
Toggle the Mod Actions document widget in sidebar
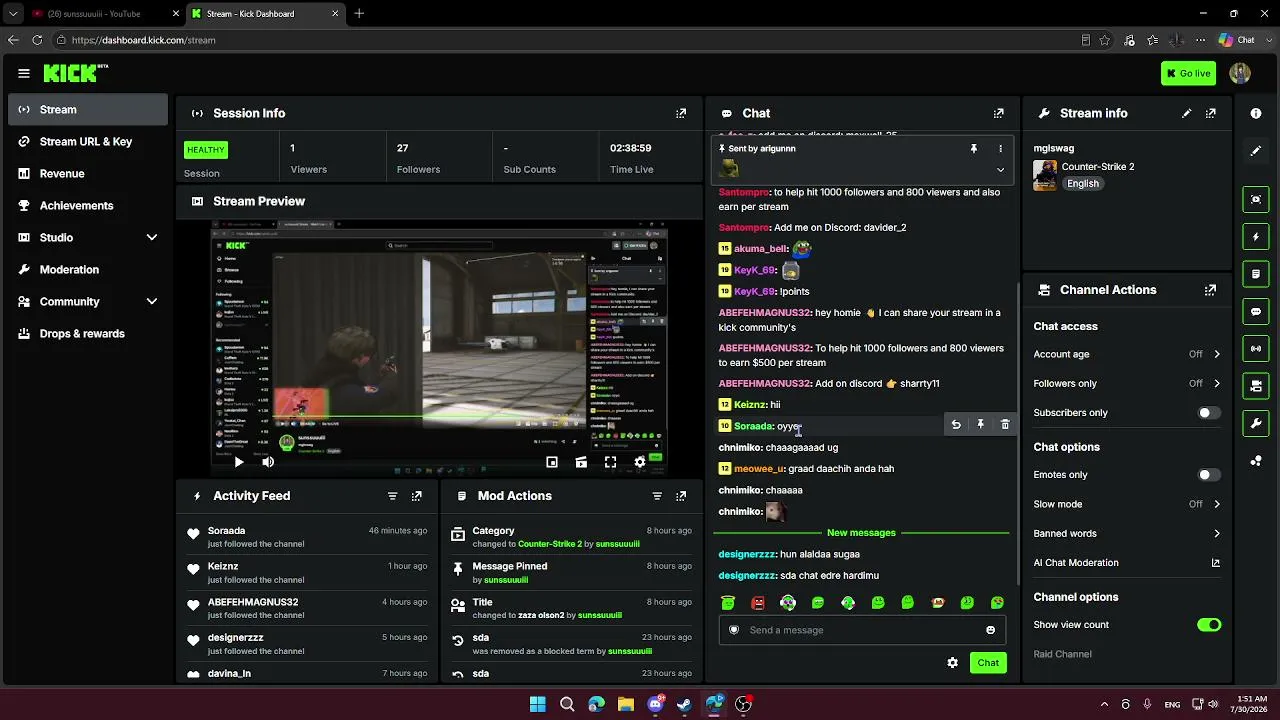tap(1256, 274)
